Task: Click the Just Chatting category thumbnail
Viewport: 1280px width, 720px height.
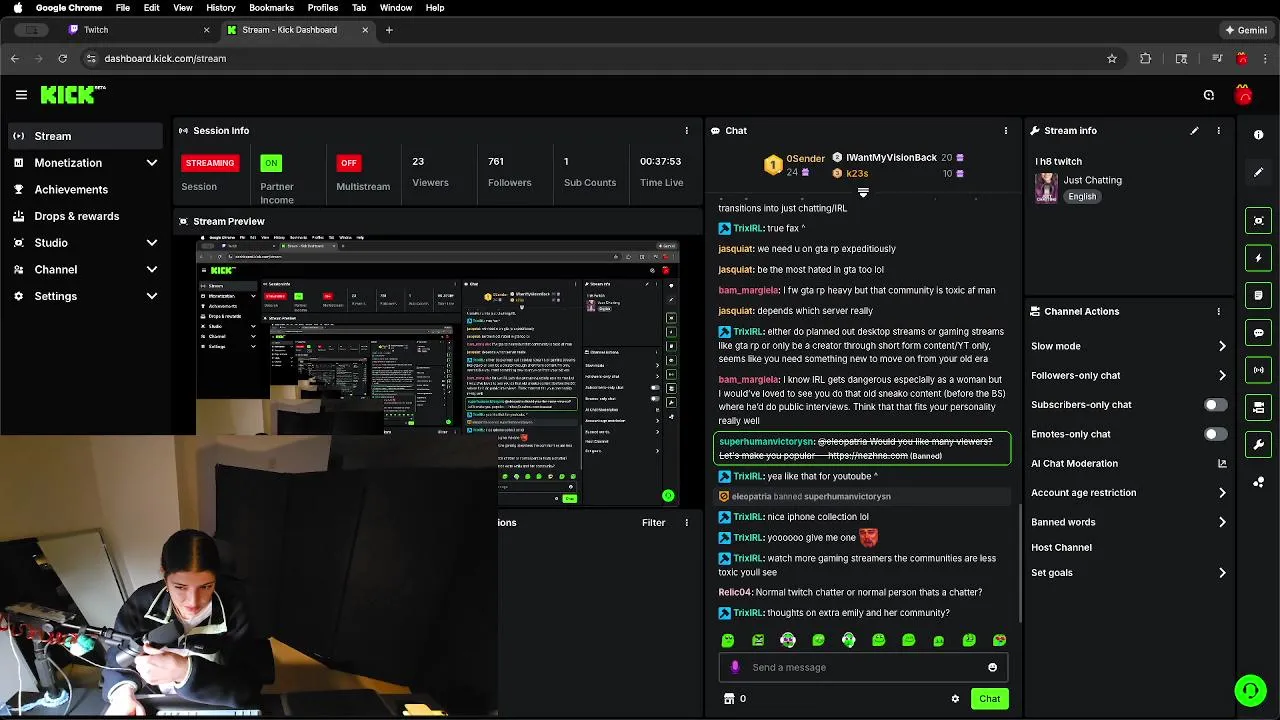Action: pyautogui.click(x=1046, y=188)
